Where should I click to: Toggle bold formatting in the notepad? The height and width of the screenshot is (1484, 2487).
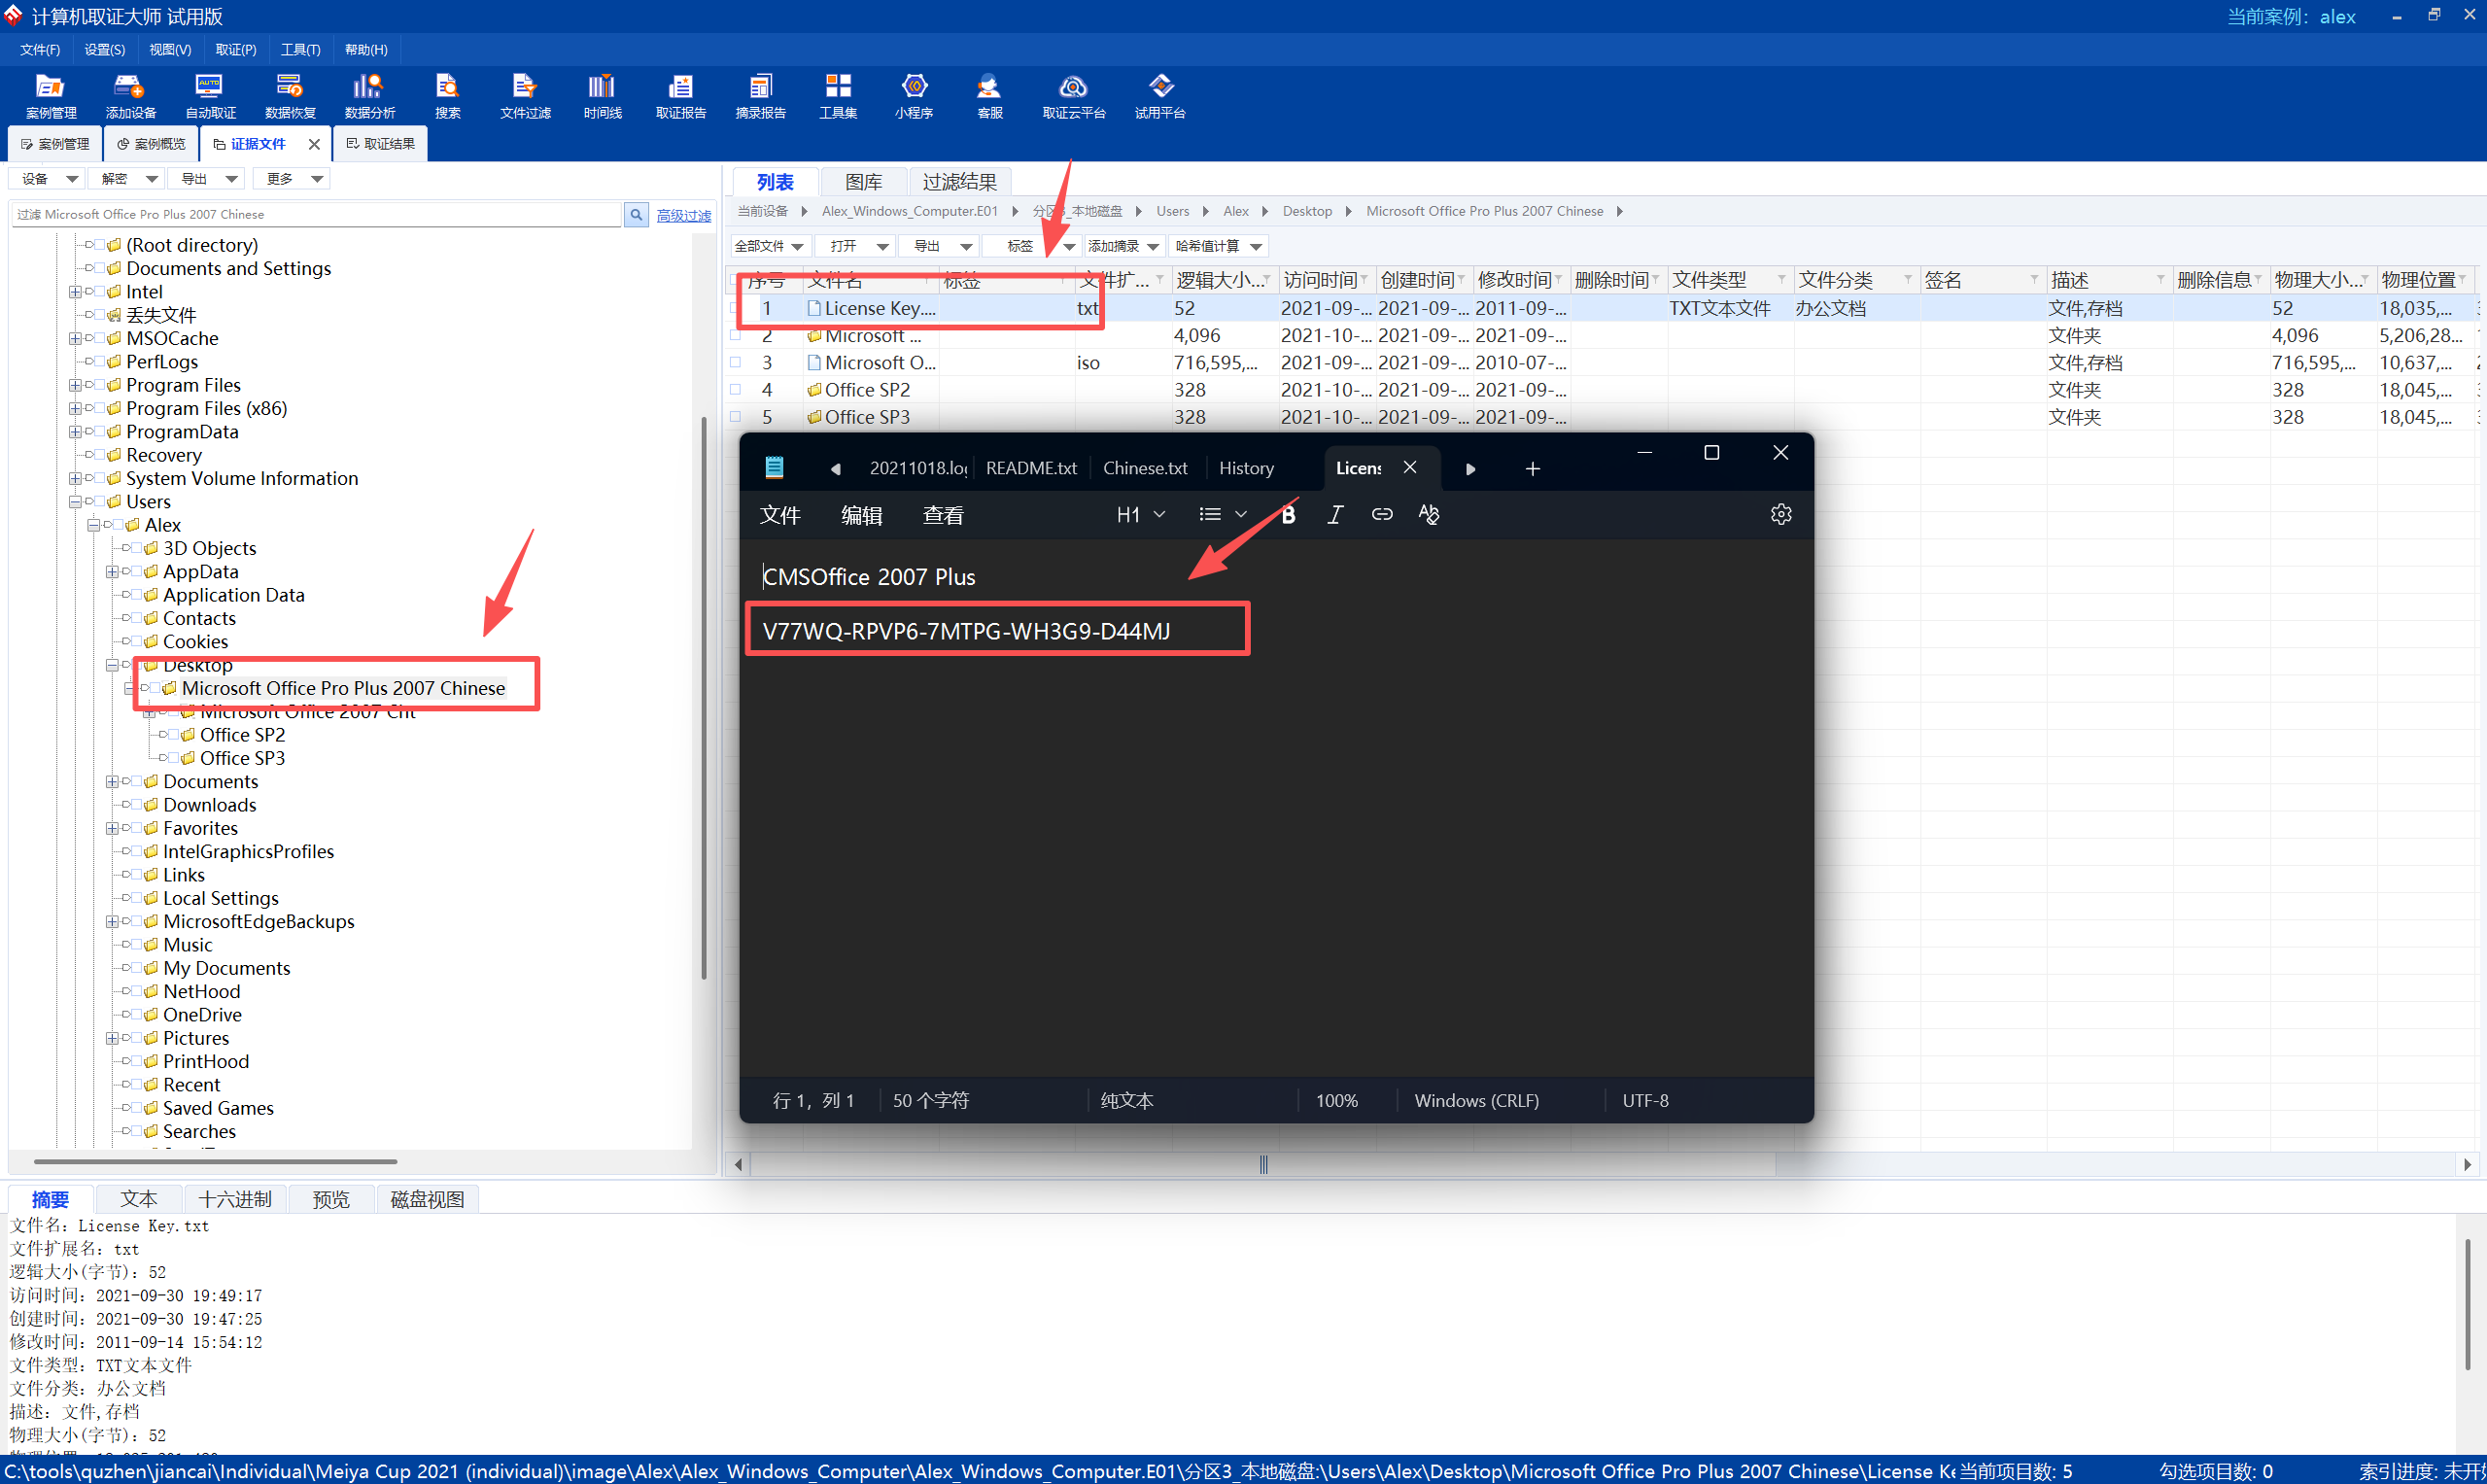[1288, 514]
